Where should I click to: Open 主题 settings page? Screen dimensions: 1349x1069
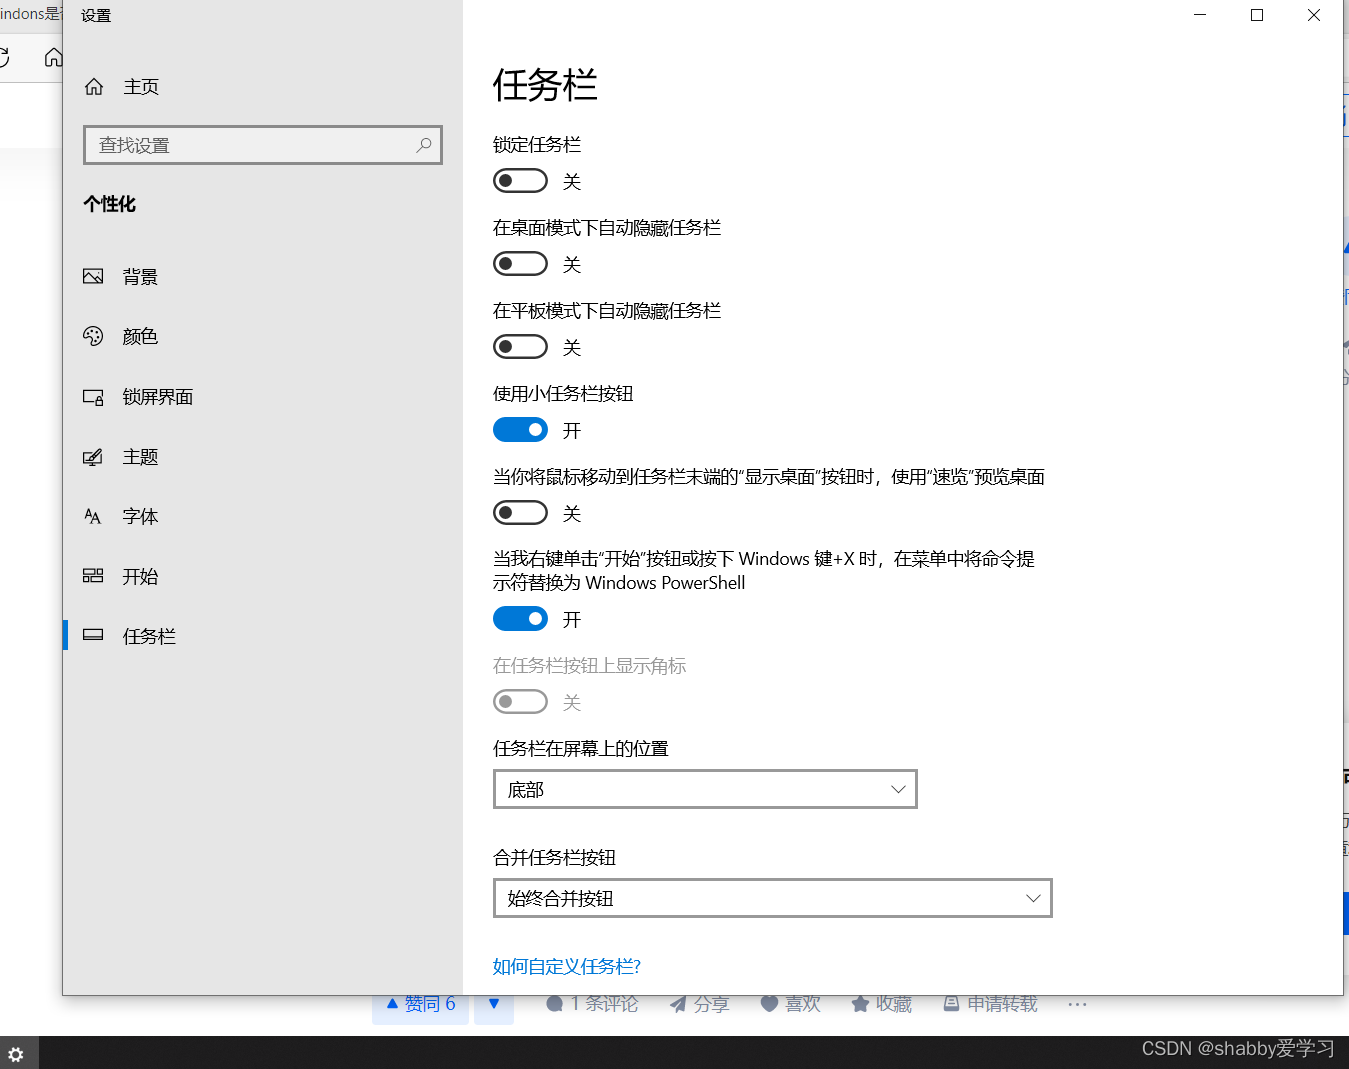141,457
